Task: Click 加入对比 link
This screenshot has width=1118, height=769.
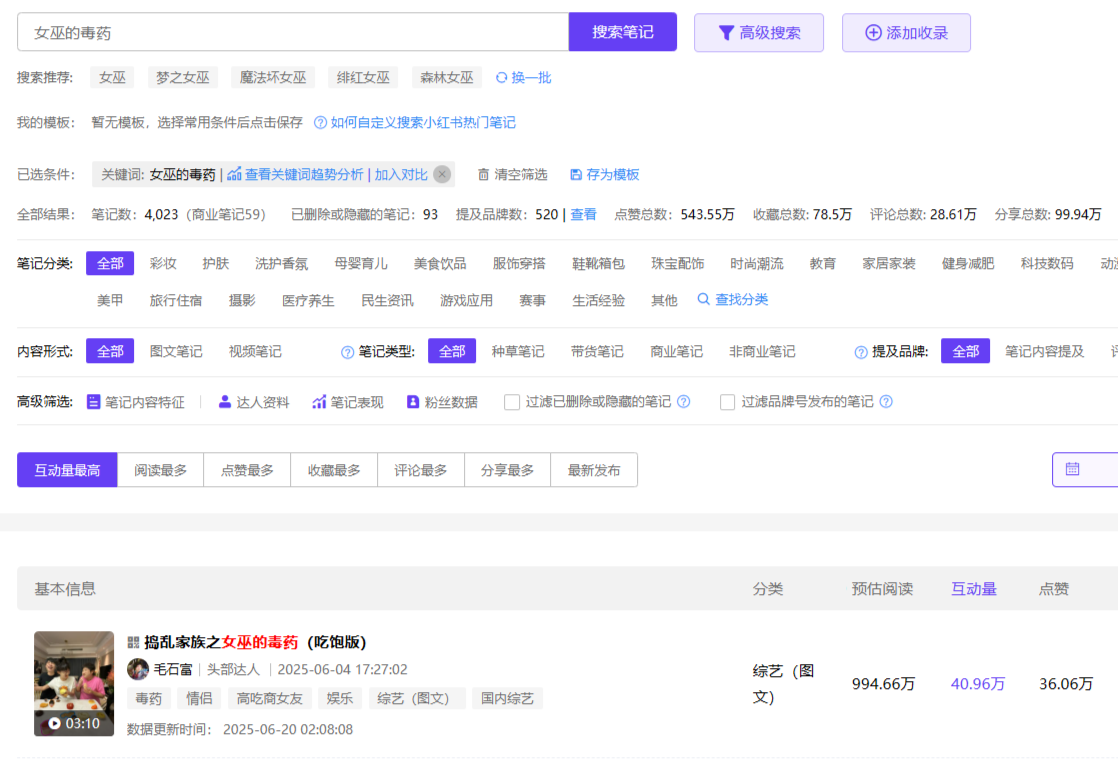Action: pyautogui.click(x=401, y=175)
